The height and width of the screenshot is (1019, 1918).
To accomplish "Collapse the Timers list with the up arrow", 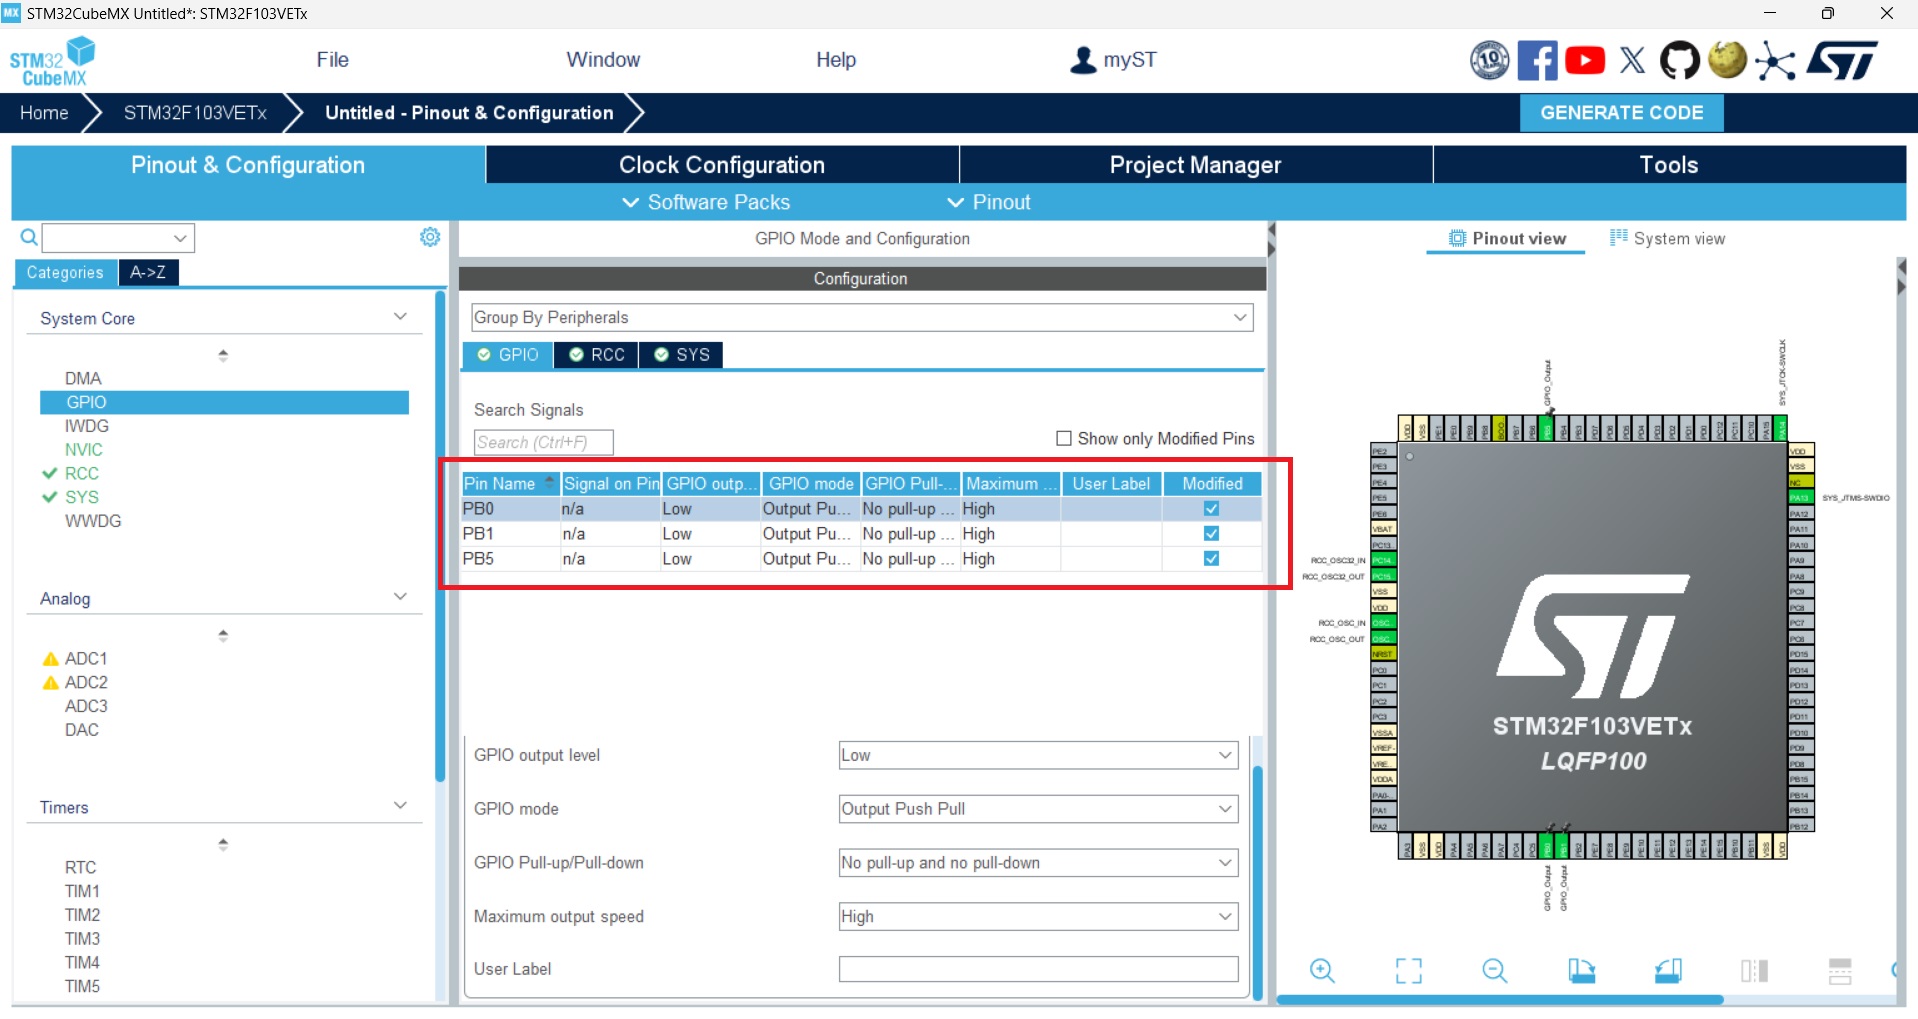I will (x=223, y=844).
